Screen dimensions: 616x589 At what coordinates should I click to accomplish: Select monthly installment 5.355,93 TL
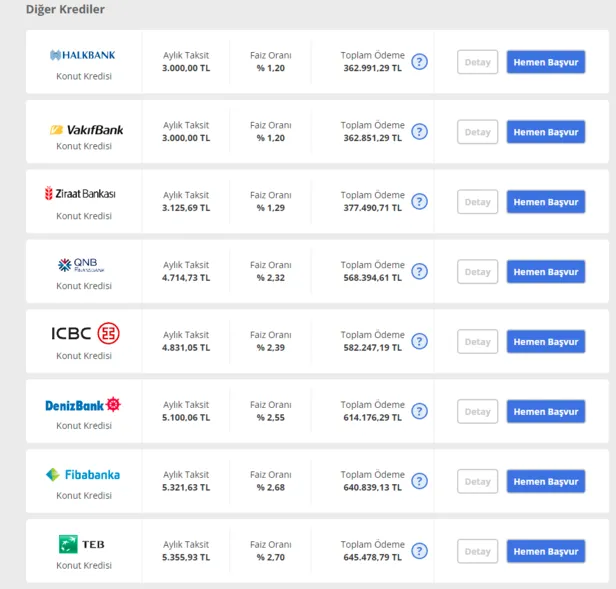click(x=186, y=558)
